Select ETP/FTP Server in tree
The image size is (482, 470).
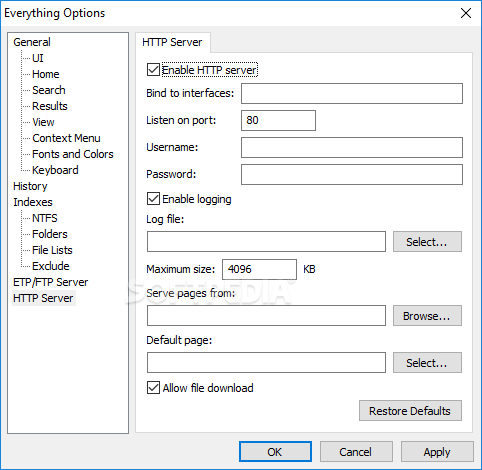[x=51, y=282]
